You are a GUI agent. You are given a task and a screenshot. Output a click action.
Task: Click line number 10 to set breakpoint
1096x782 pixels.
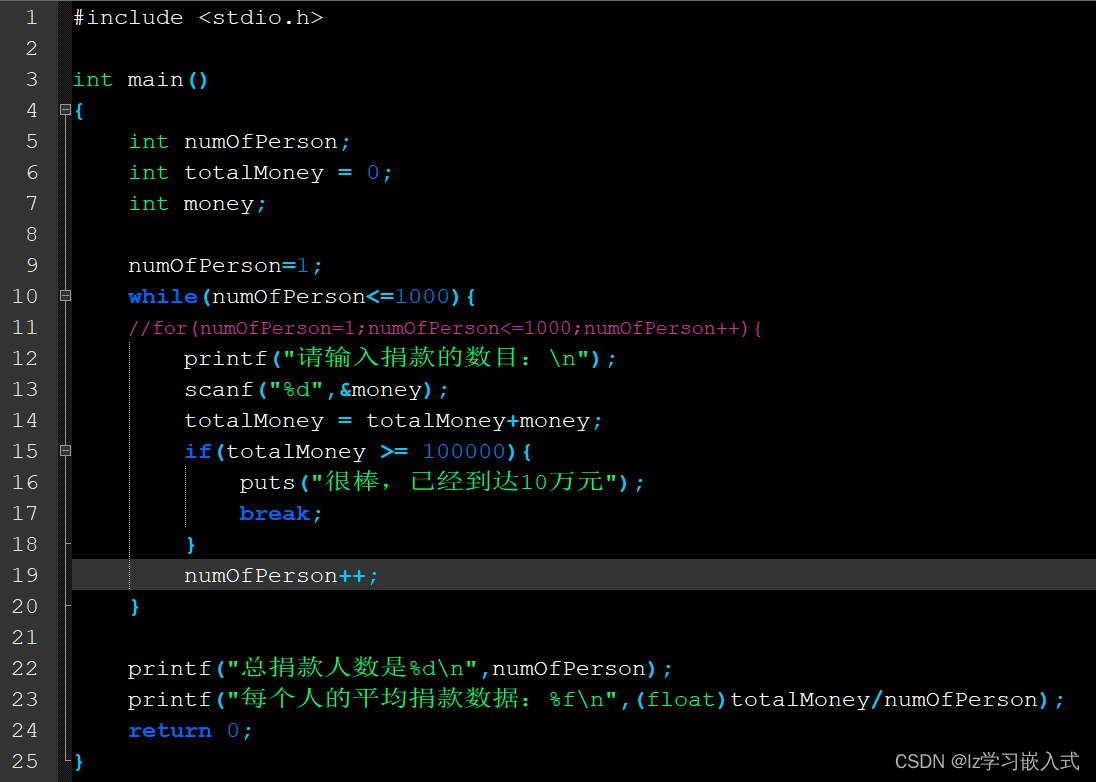tap(25, 296)
